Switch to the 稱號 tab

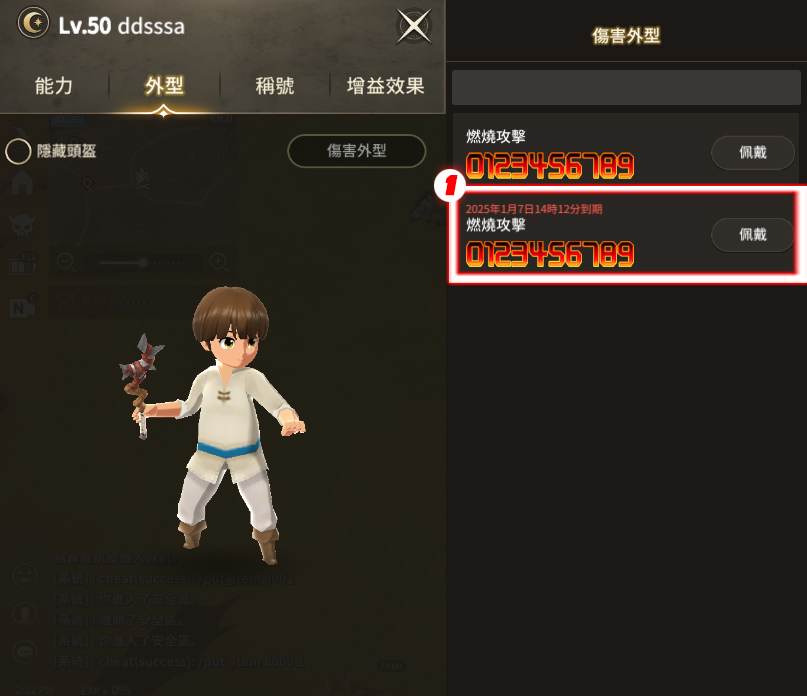pos(275,85)
